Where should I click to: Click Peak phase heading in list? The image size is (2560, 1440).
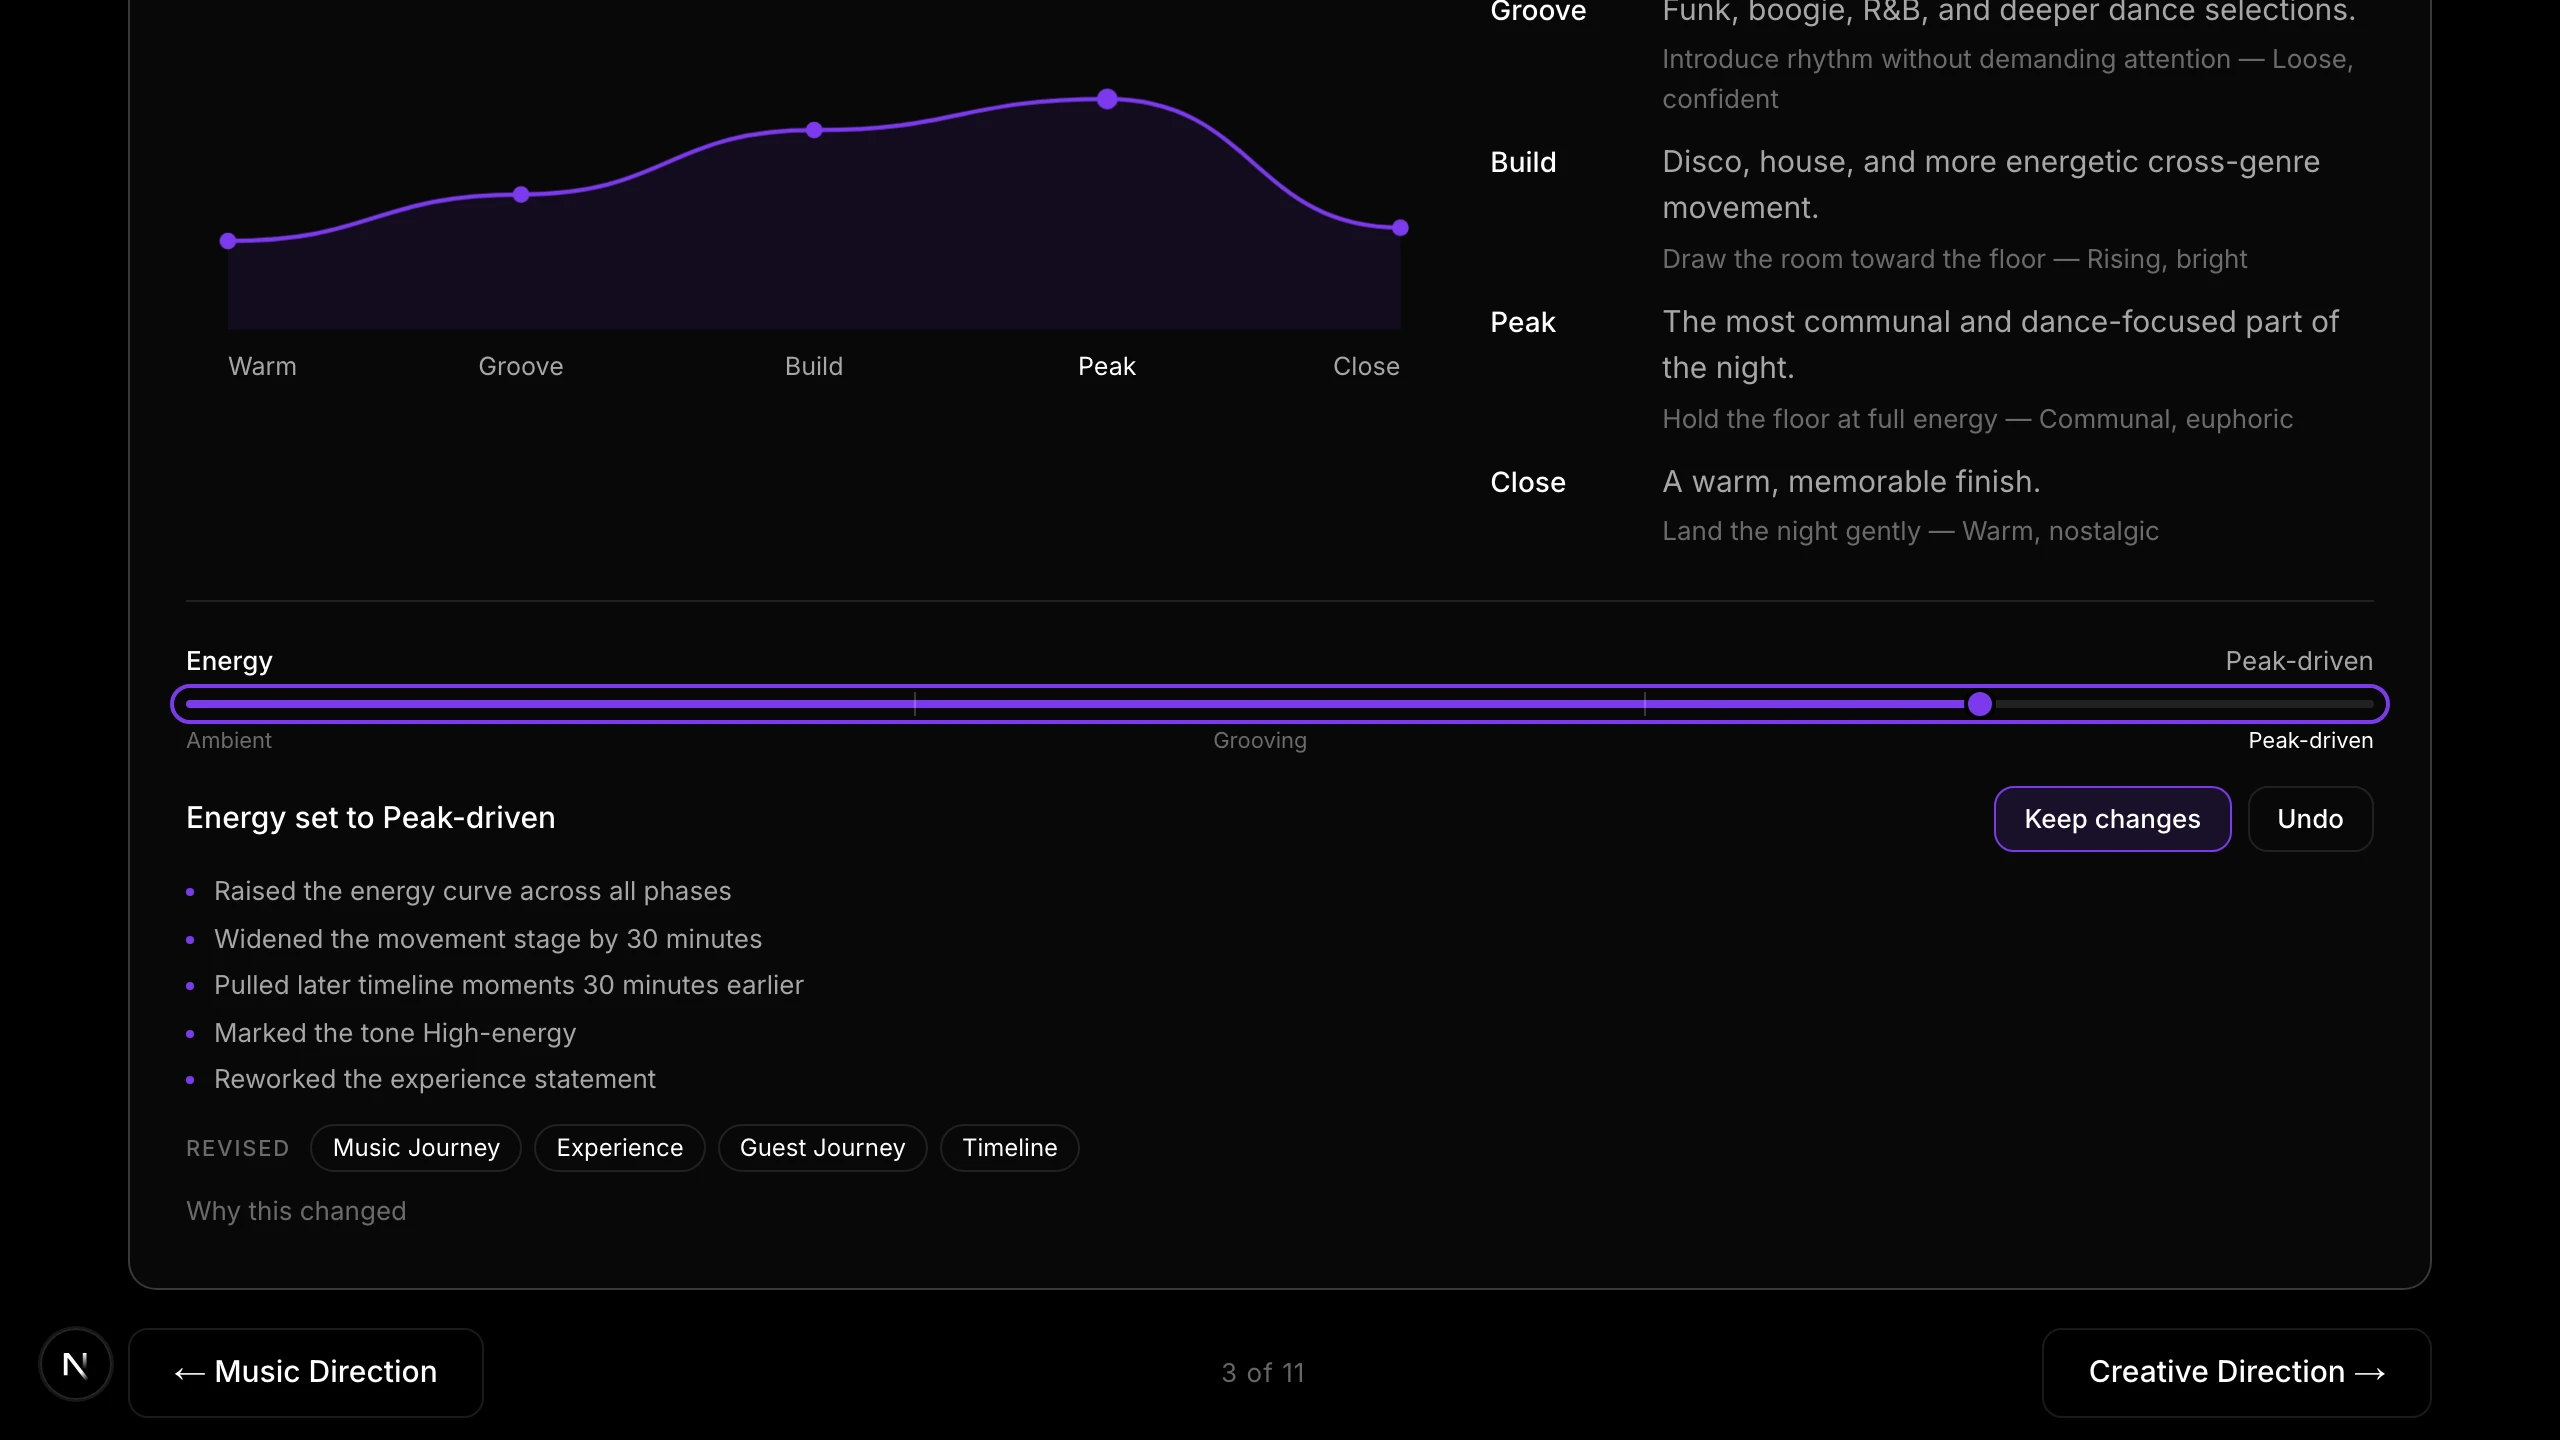click(x=1523, y=322)
